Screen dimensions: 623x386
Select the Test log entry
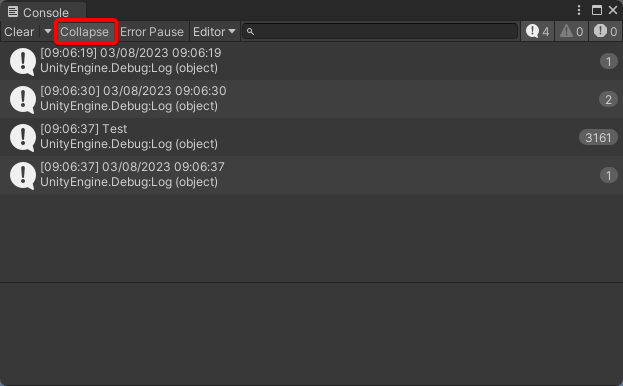tap(312, 137)
